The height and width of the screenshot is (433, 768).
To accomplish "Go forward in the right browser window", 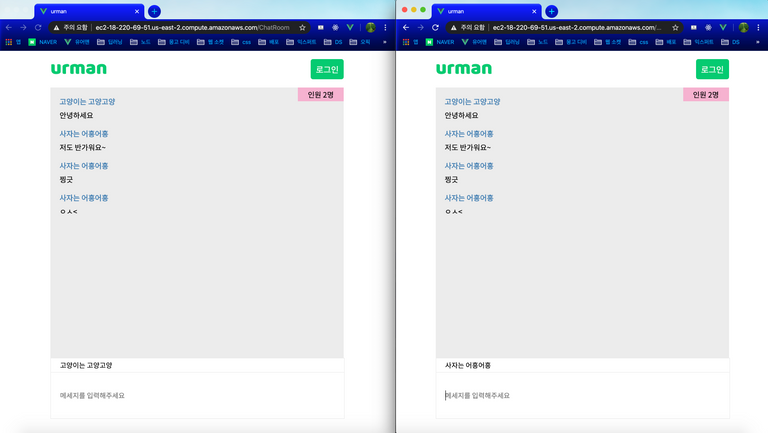I will (421, 27).
